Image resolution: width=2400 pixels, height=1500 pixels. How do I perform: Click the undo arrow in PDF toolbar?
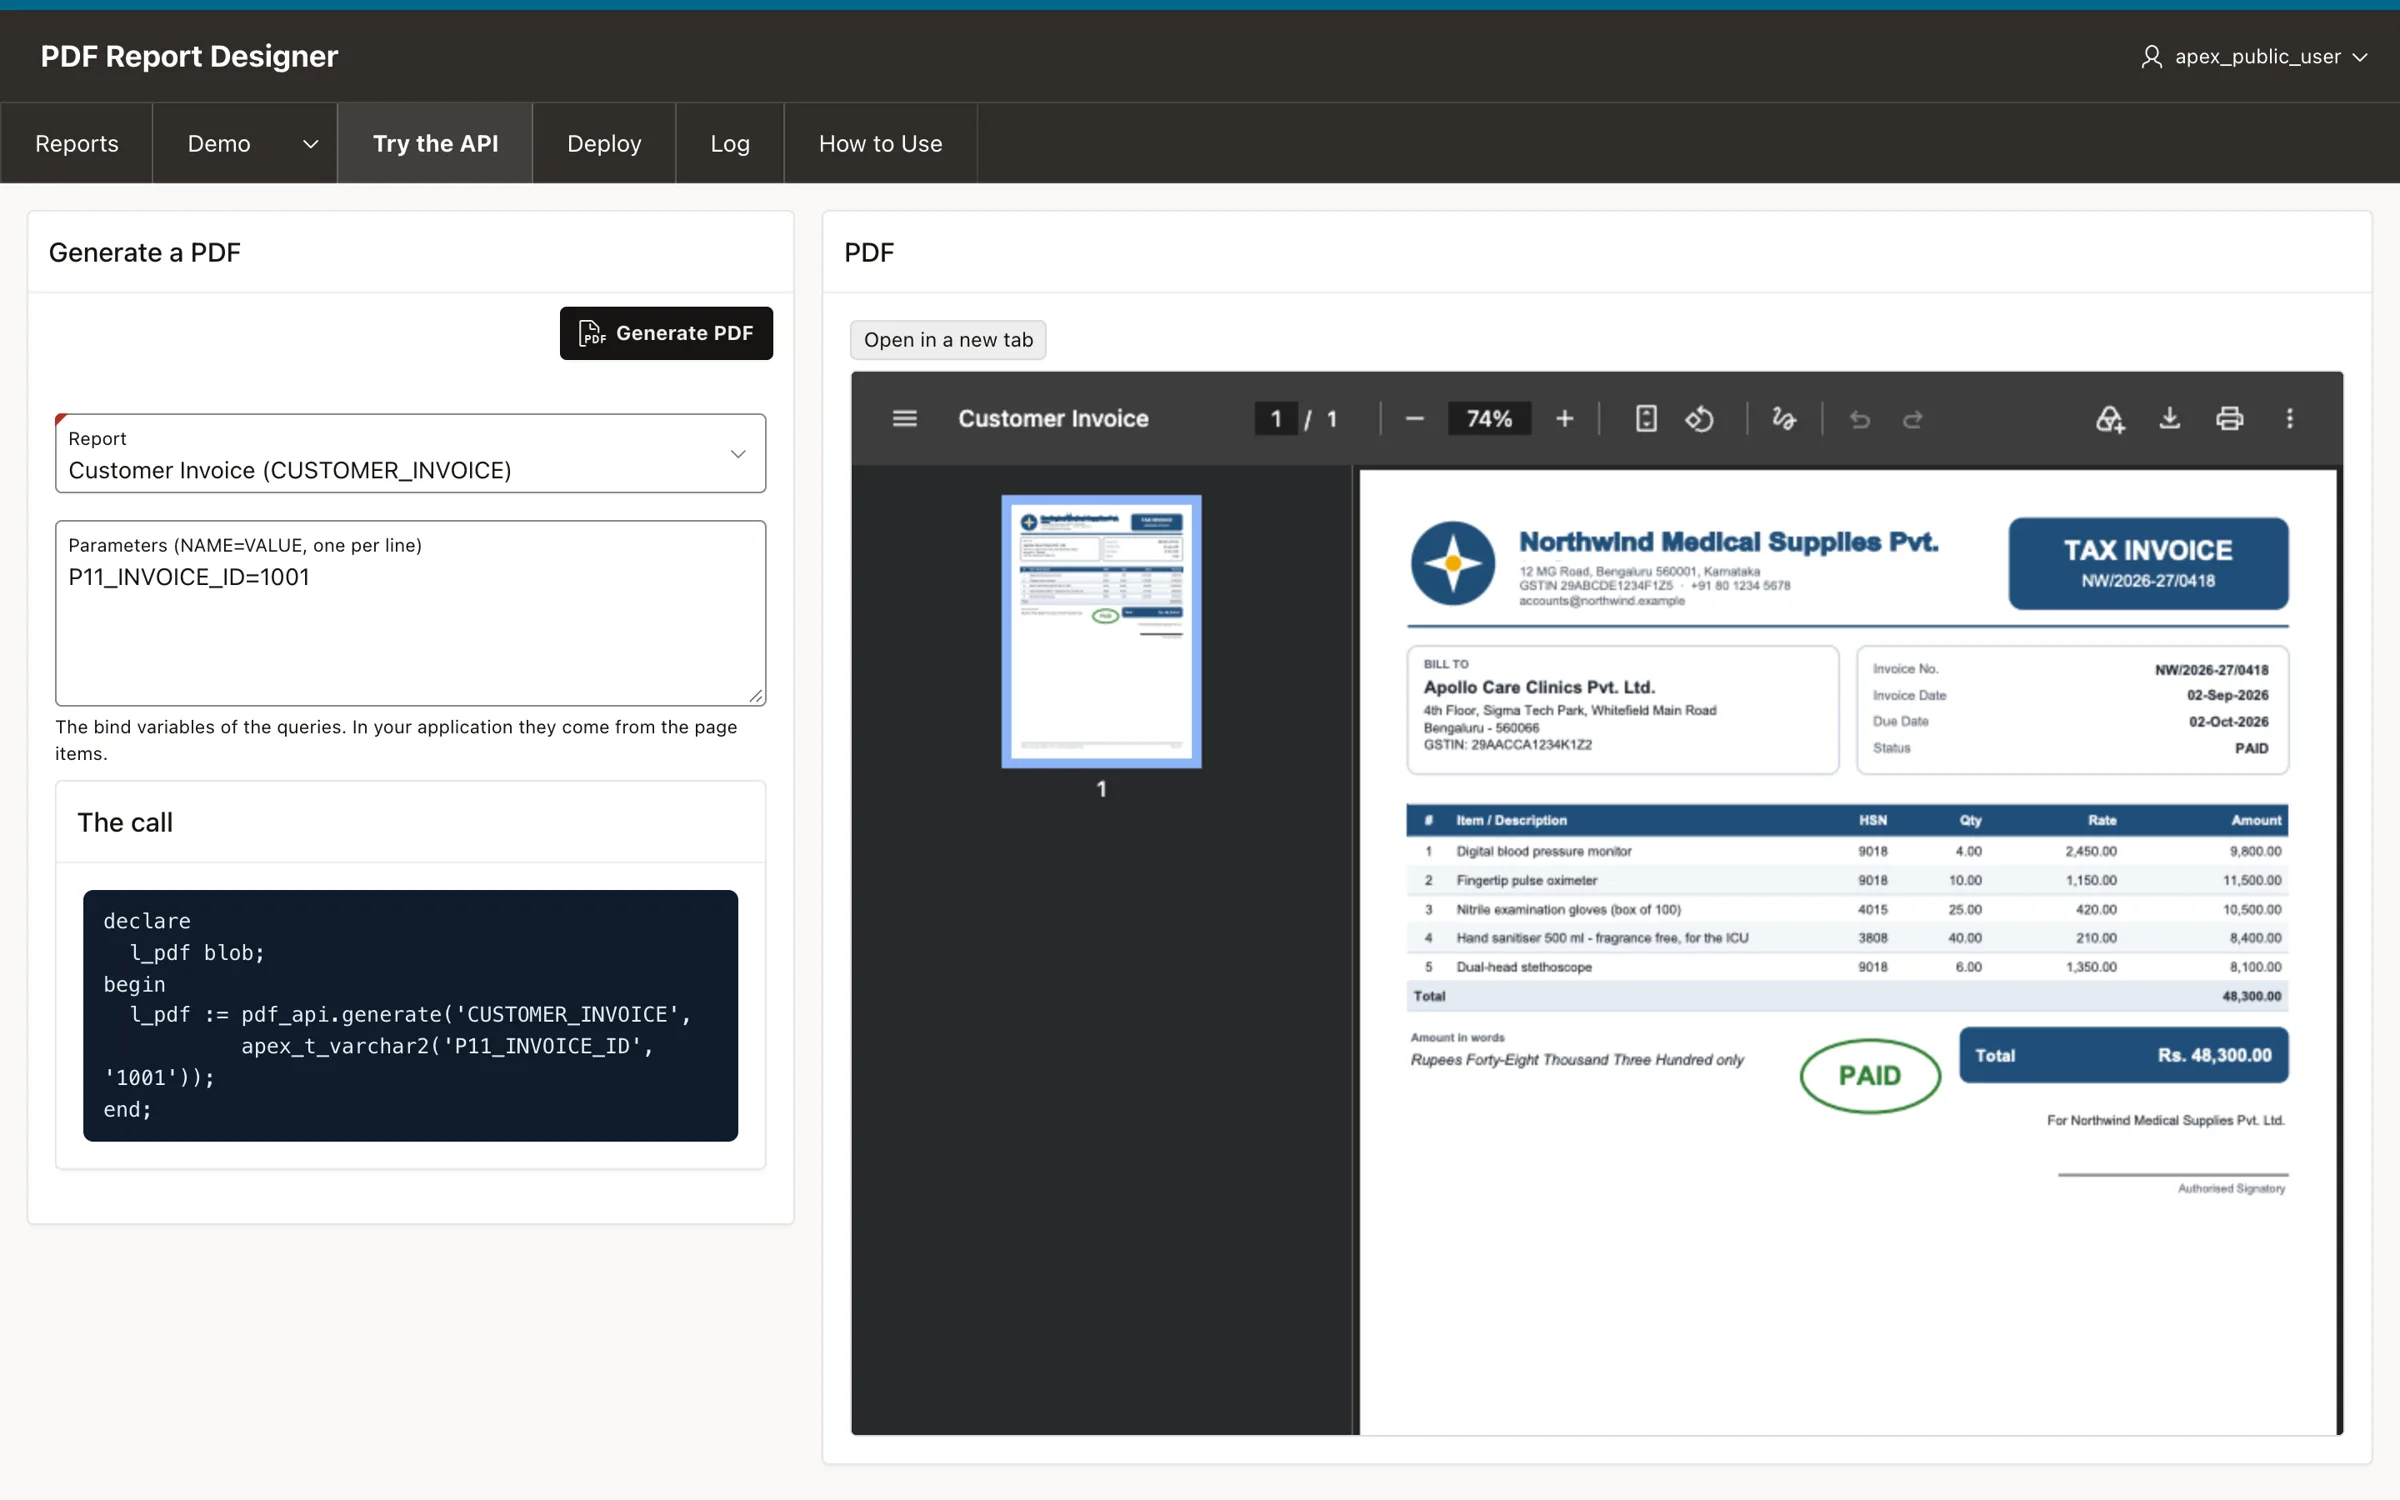[1860, 419]
